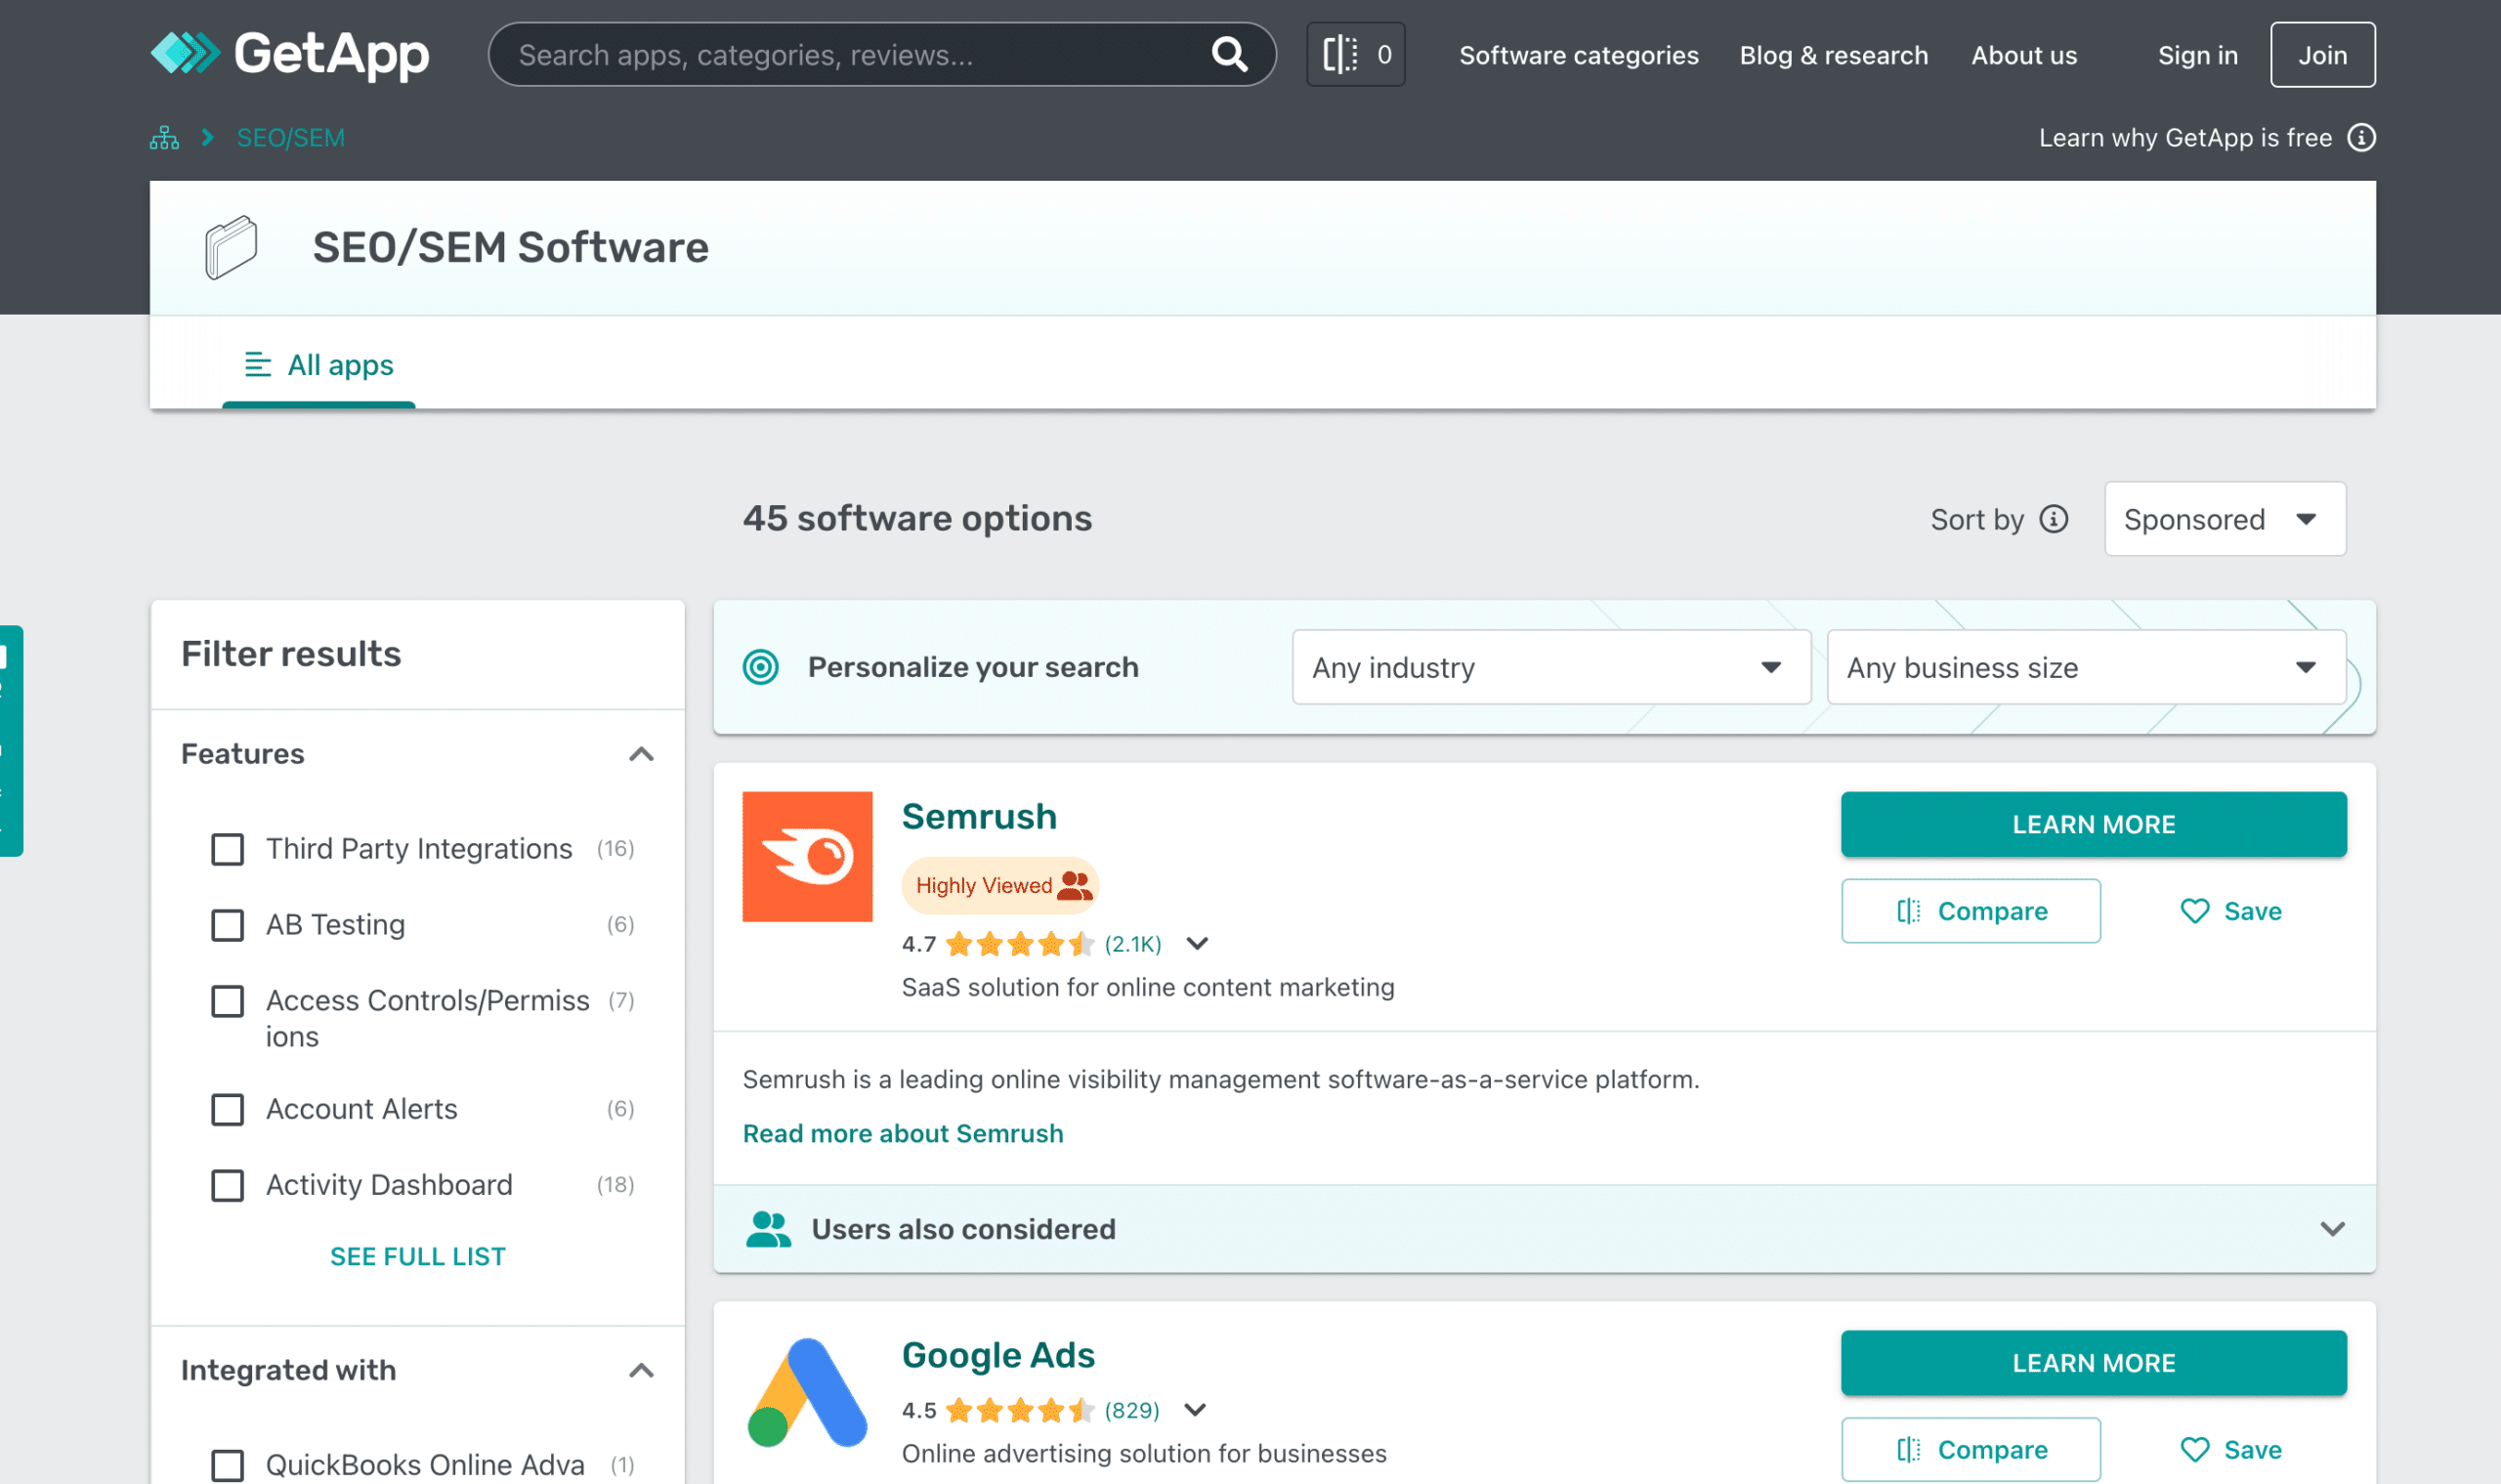Open the Sponsored sort dropdown
This screenshot has height=1484, width=2501.
(2224, 519)
